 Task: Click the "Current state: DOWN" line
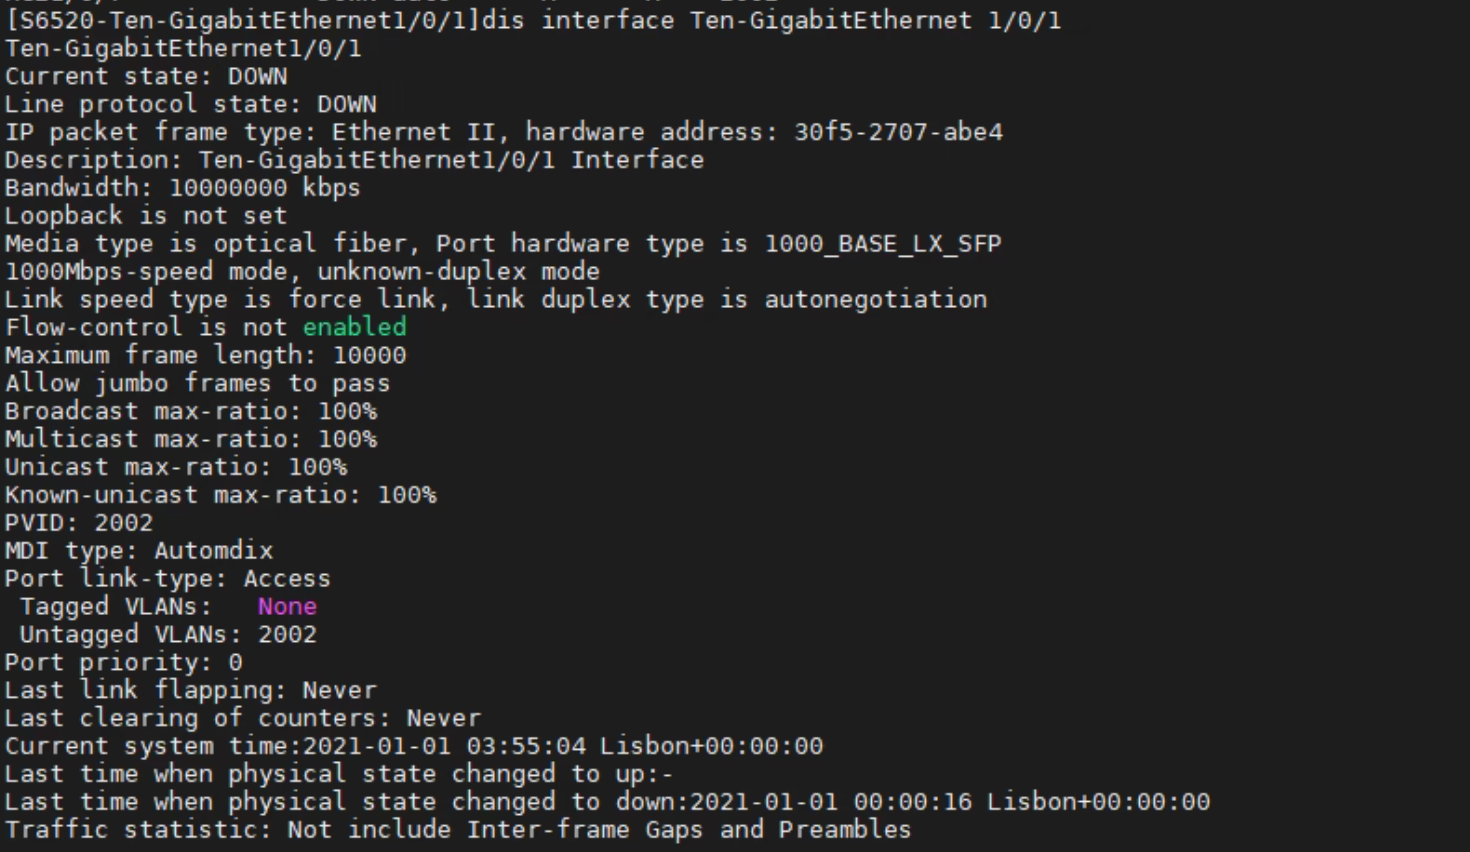pos(146,76)
